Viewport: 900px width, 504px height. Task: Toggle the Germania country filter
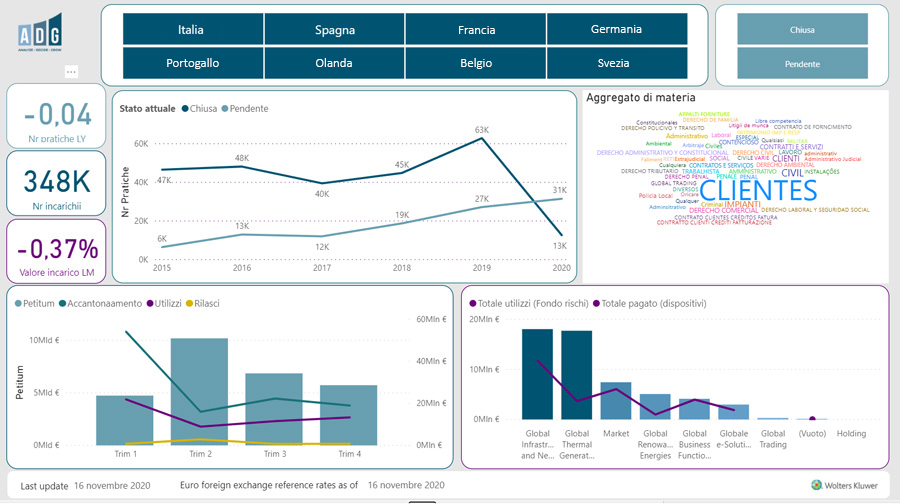tap(616, 29)
